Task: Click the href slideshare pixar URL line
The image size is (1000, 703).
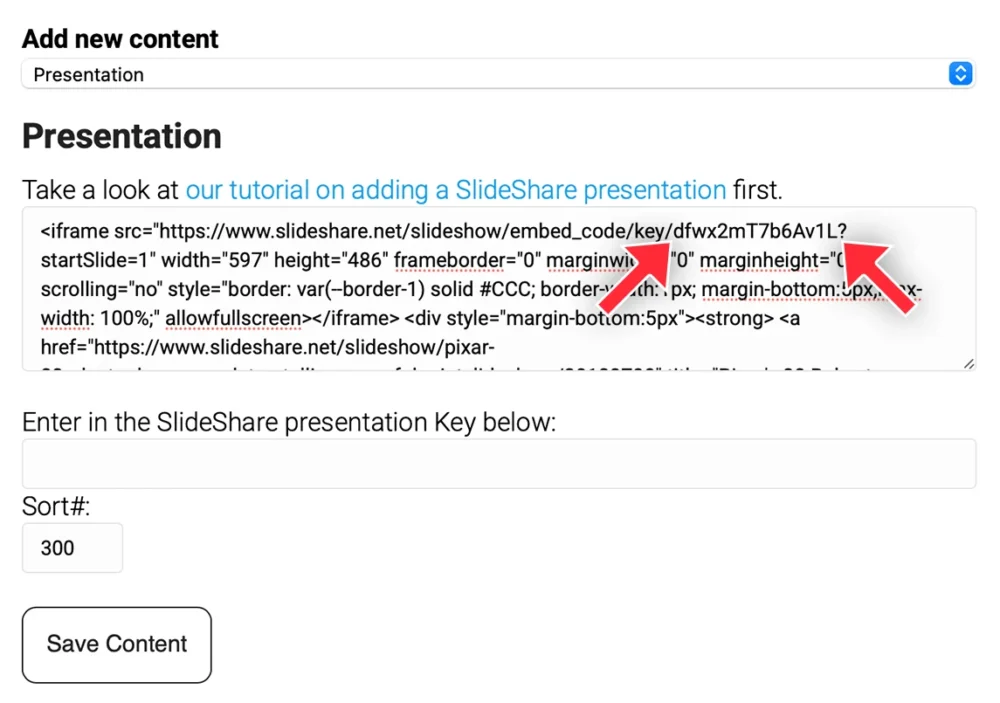Action: [x=268, y=347]
